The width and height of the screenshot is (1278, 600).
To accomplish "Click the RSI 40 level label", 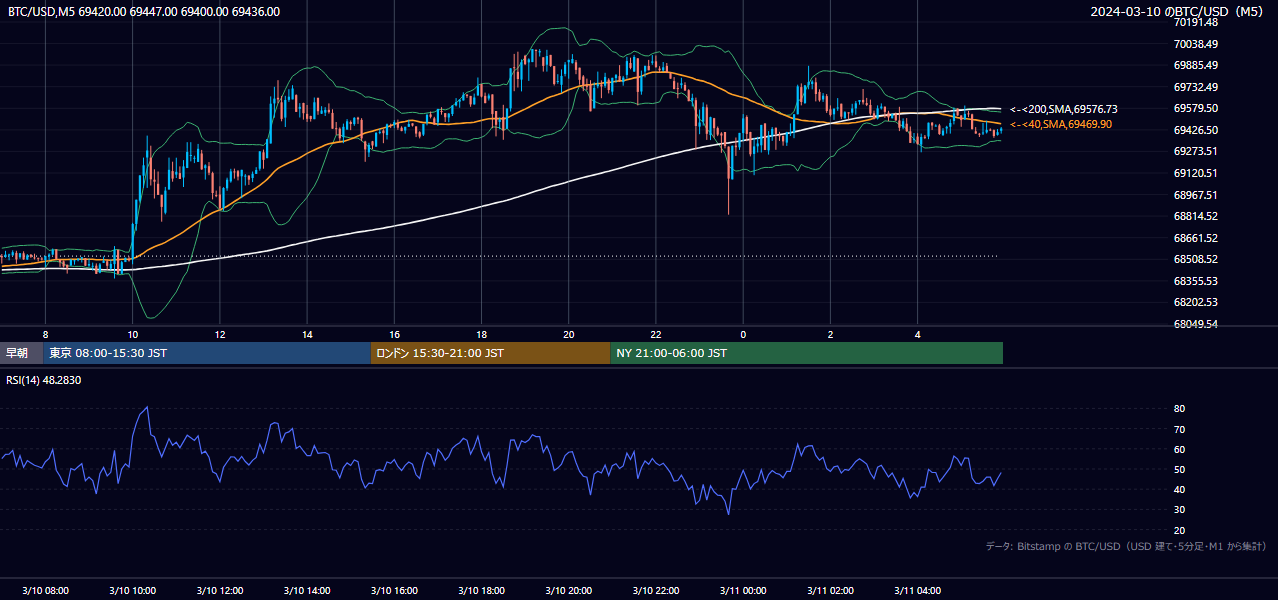I will click(x=1180, y=489).
